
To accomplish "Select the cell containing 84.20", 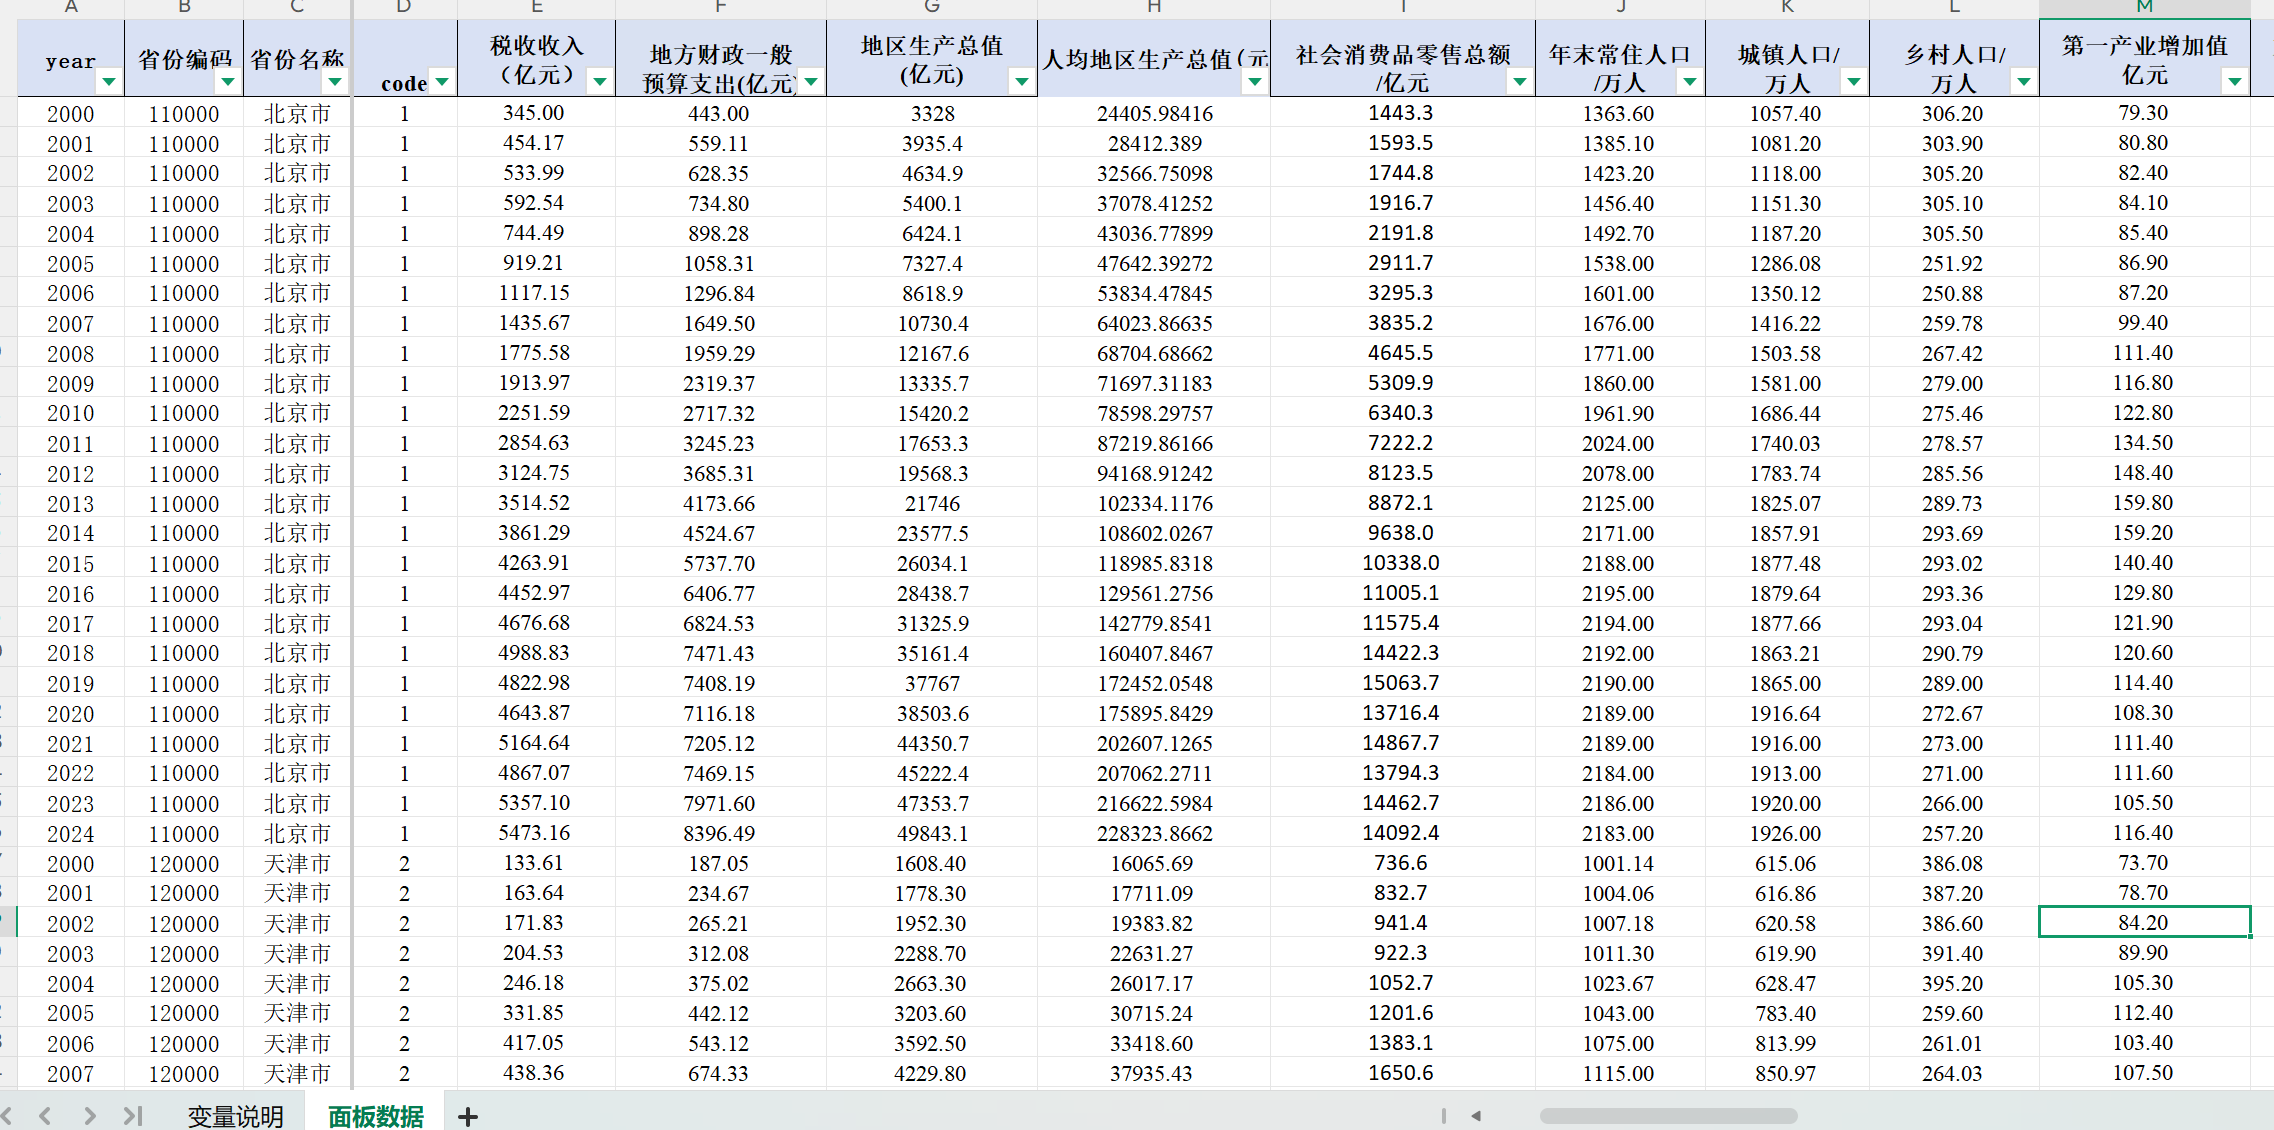I will 2144,922.
